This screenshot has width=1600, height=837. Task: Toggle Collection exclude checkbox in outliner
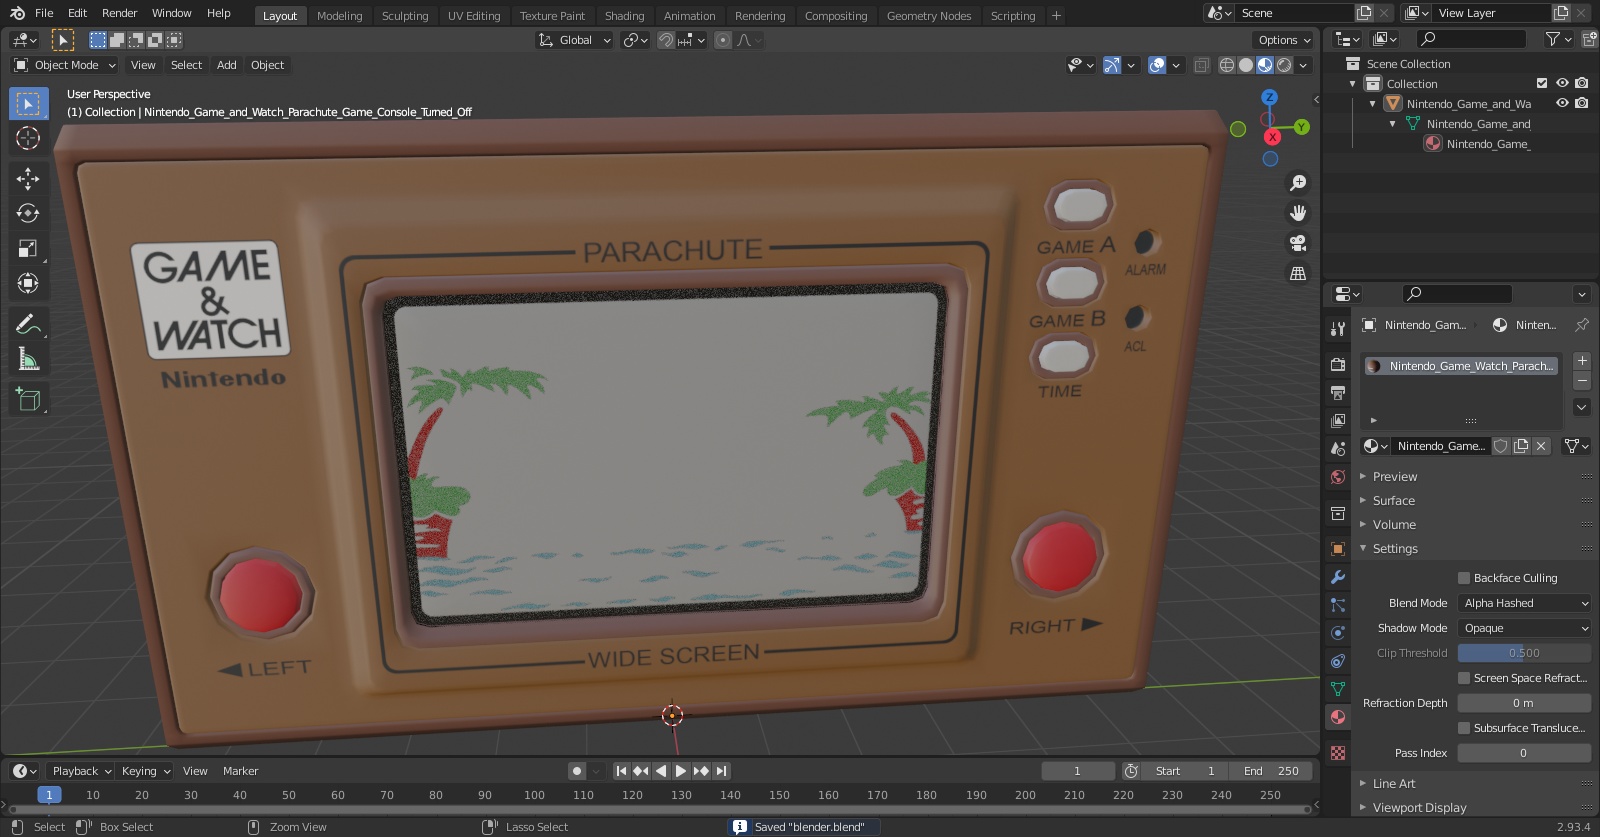[1542, 83]
